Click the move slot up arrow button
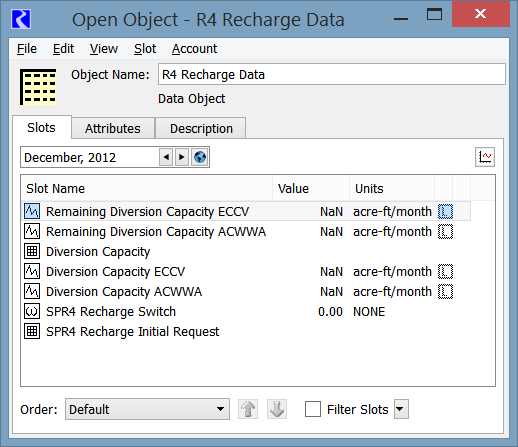The width and height of the screenshot is (518, 447). click(x=248, y=409)
